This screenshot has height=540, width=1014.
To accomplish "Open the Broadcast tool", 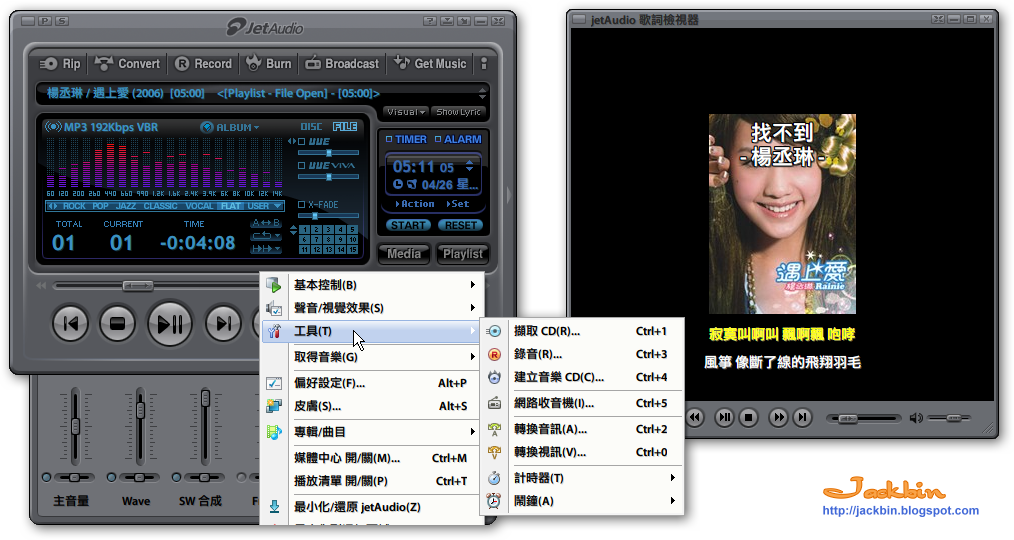I will (x=342, y=63).
